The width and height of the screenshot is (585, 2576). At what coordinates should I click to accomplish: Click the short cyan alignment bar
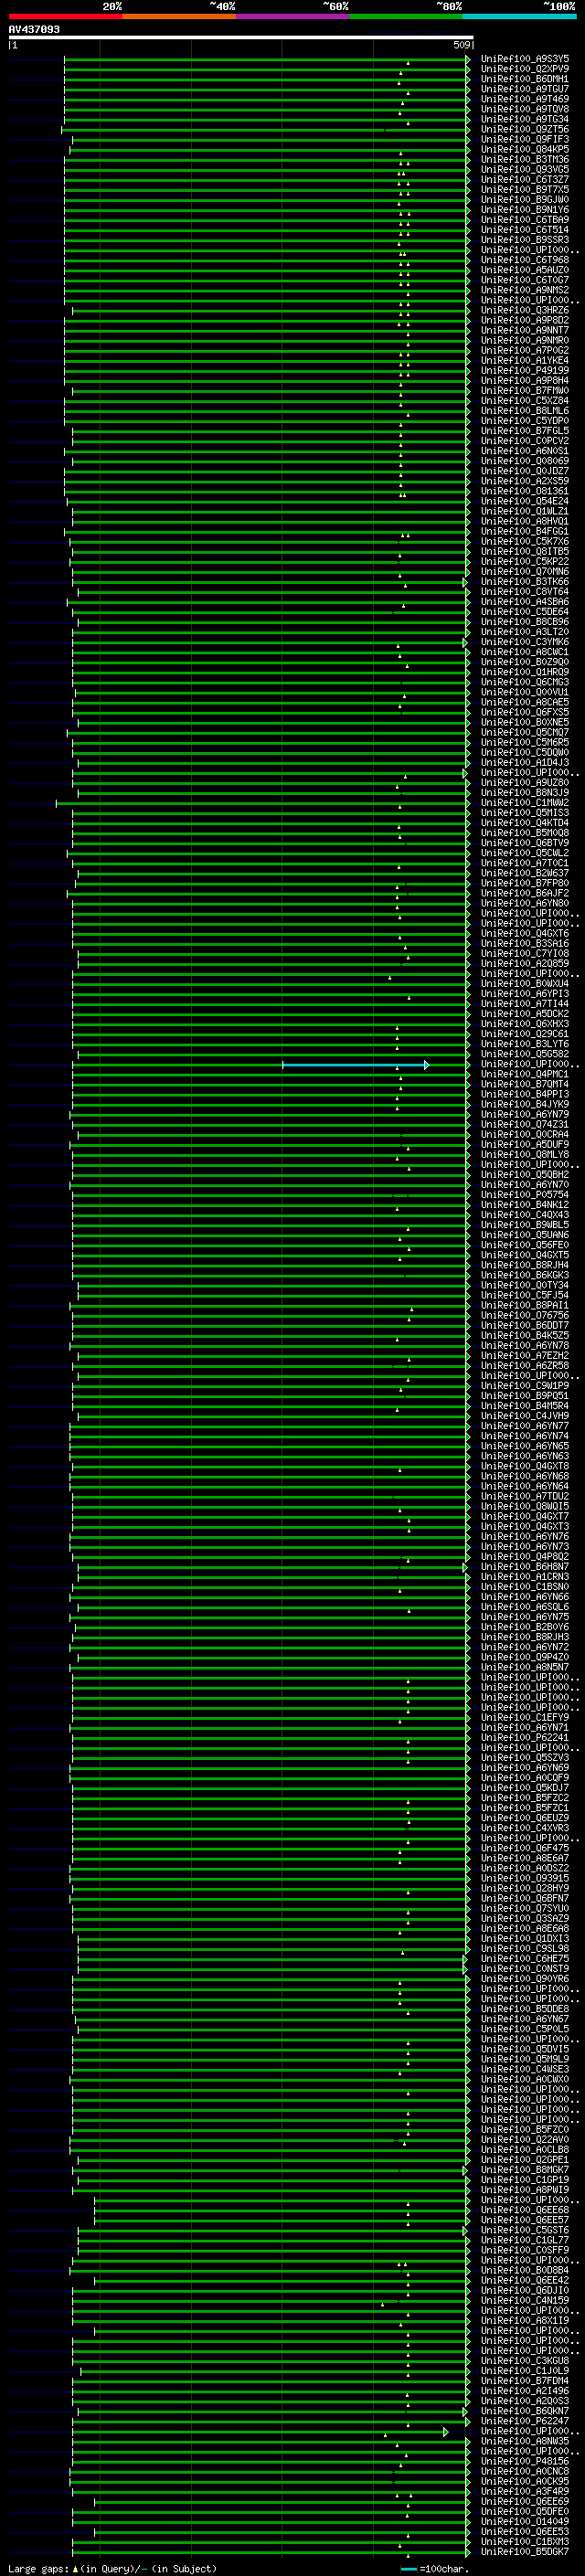tap(356, 1065)
